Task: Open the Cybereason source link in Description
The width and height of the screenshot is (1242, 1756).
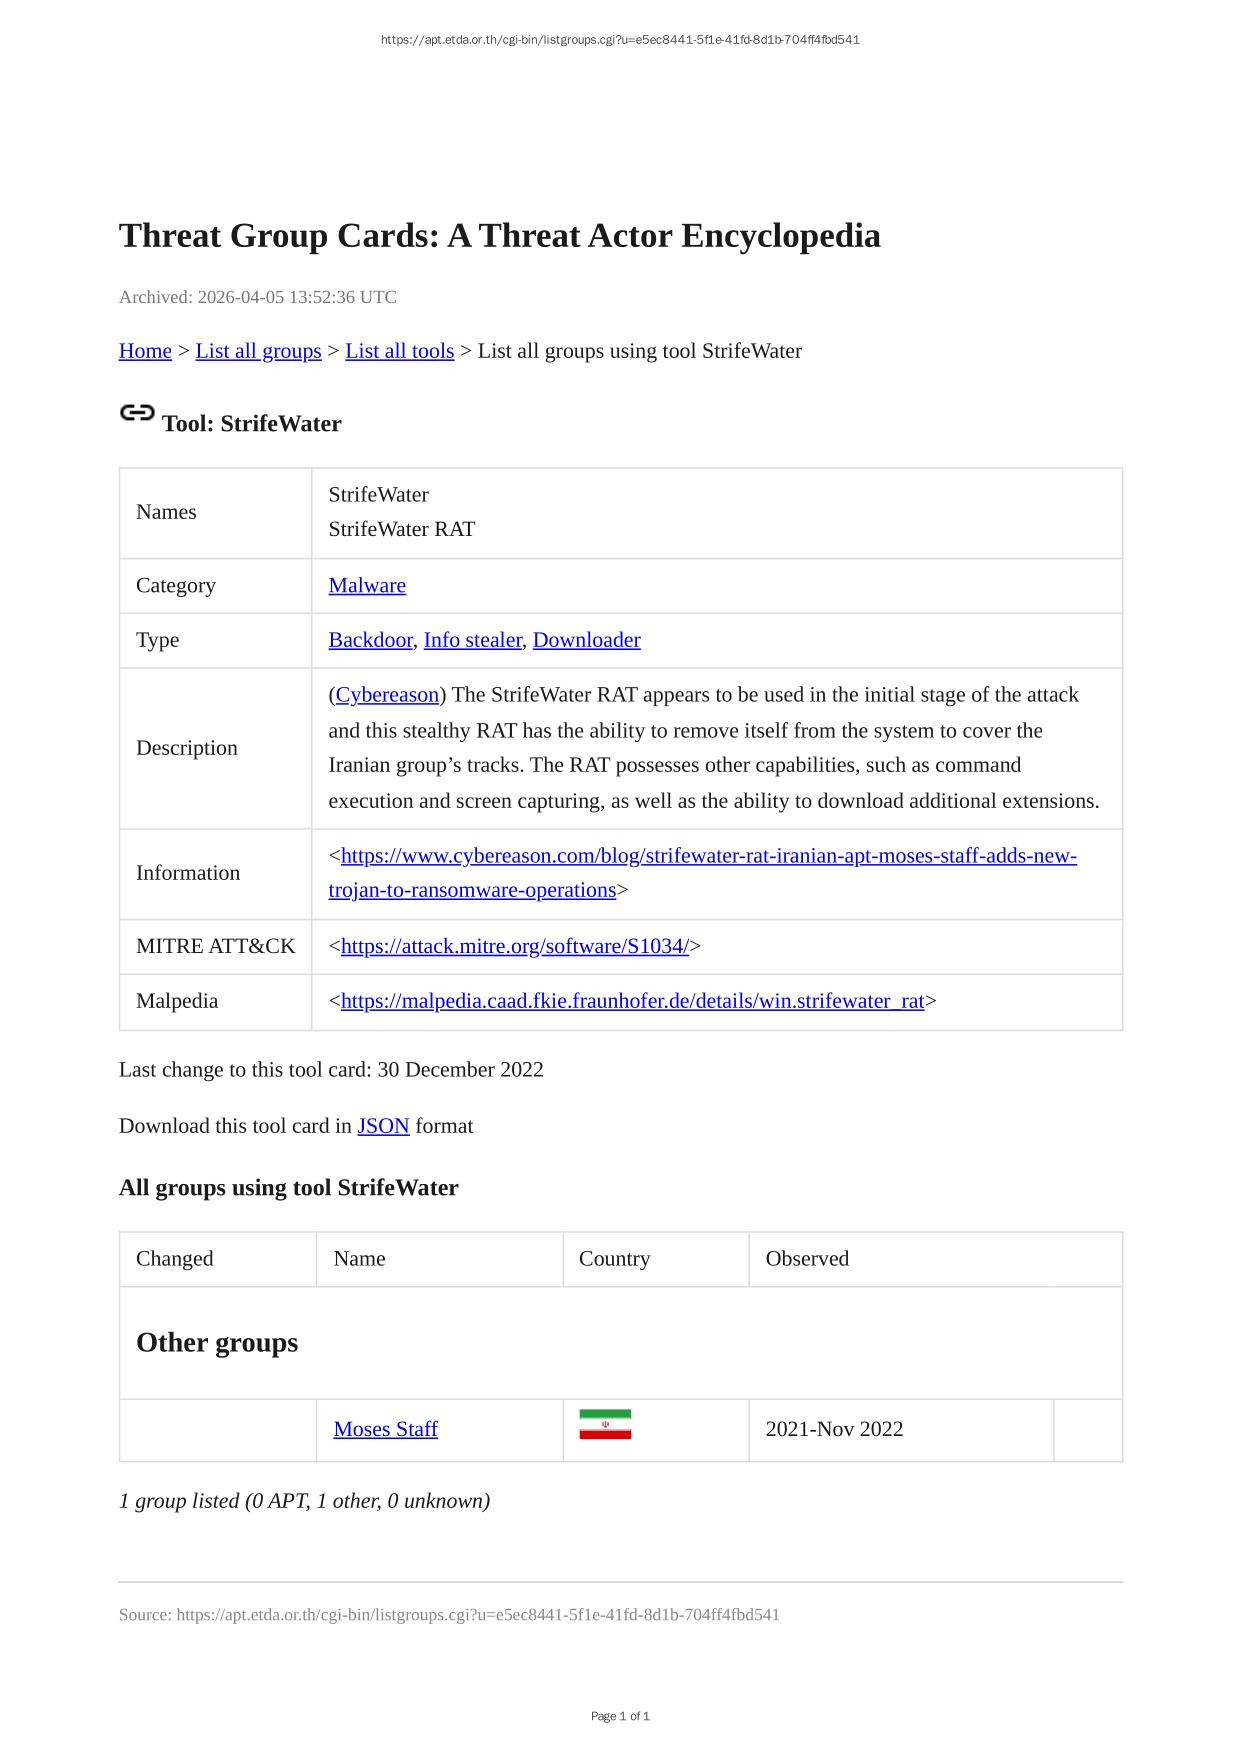Action: point(387,695)
